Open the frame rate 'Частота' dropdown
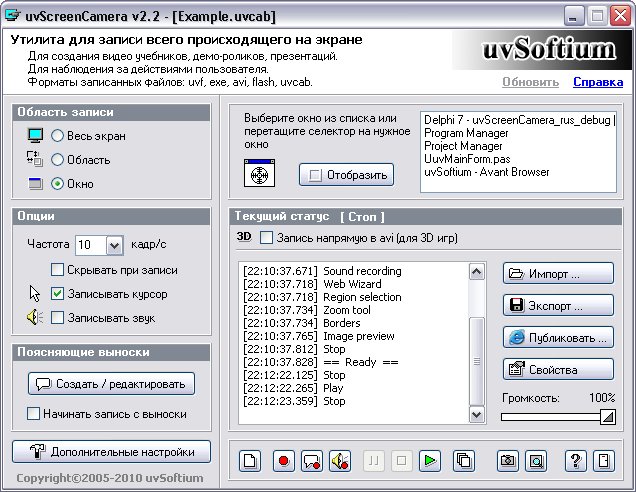Image resolution: width=636 pixels, height=492 pixels. (x=113, y=245)
